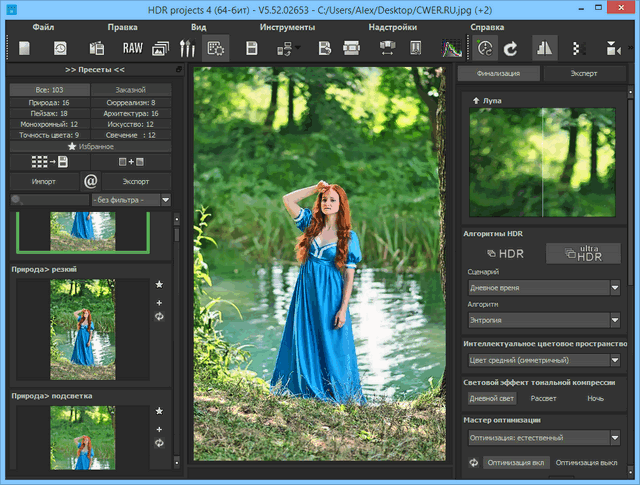This screenshot has height=485, width=640.
Task: Open the Сценарий 'Дневное время' dropdown
Action: click(544, 288)
